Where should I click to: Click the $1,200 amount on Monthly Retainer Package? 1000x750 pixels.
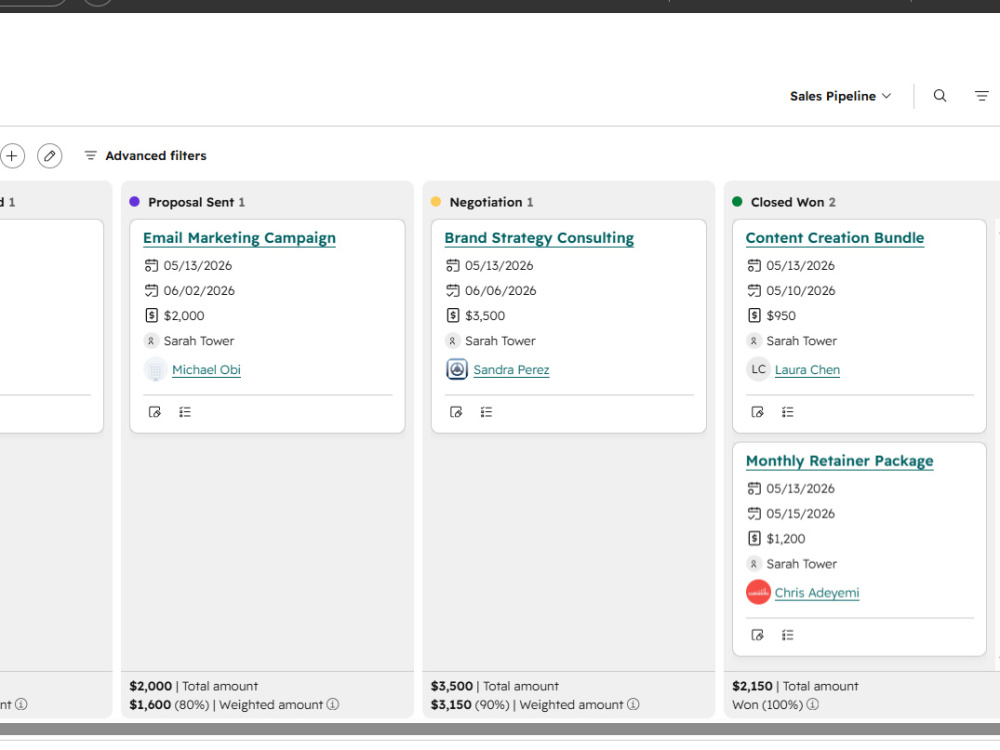(x=786, y=539)
